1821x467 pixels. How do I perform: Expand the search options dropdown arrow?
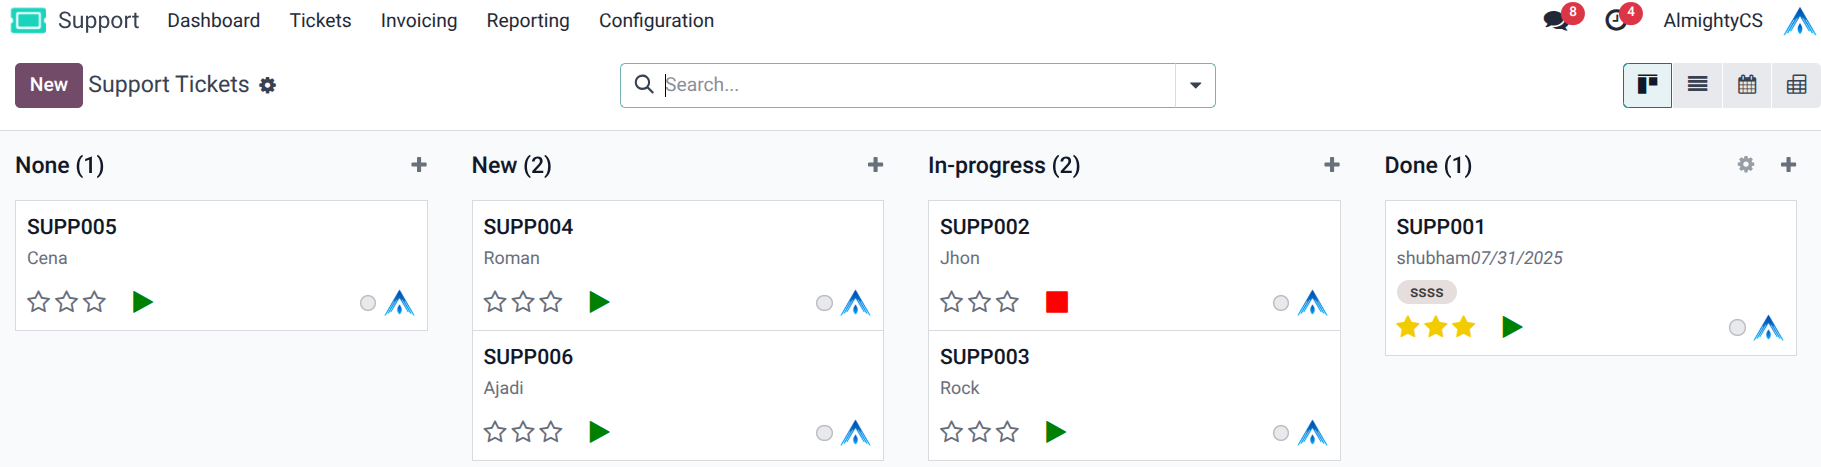coord(1195,85)
